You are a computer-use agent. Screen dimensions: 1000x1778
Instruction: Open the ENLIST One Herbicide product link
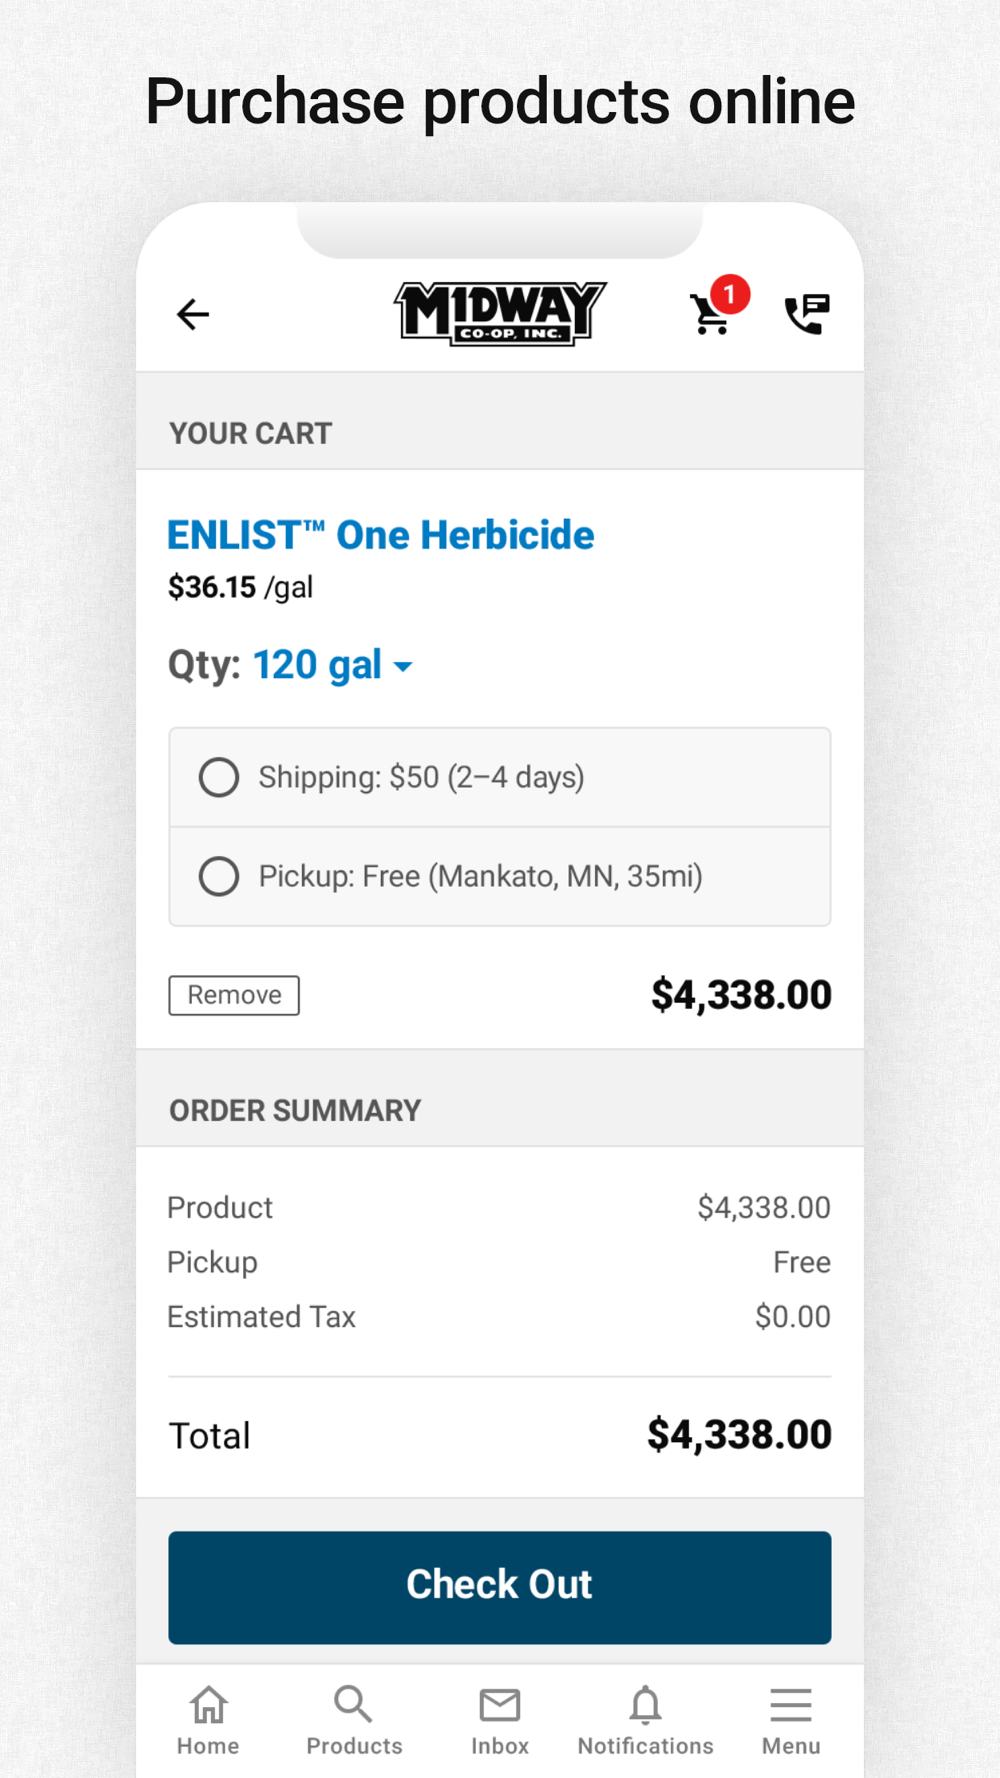tap(380, 535)
